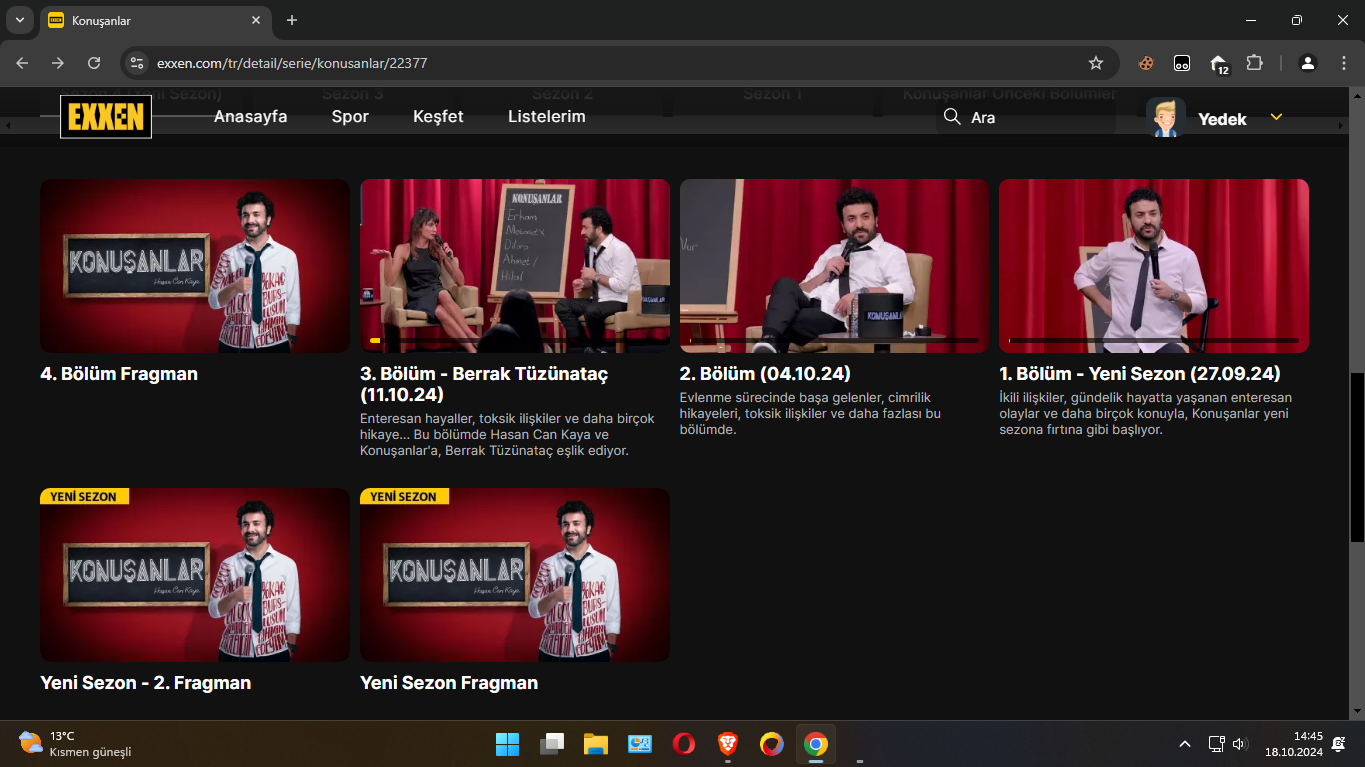
Task: Click progress bar on 2. Bölüm thumbnail
Action: [x=834, y=341]
